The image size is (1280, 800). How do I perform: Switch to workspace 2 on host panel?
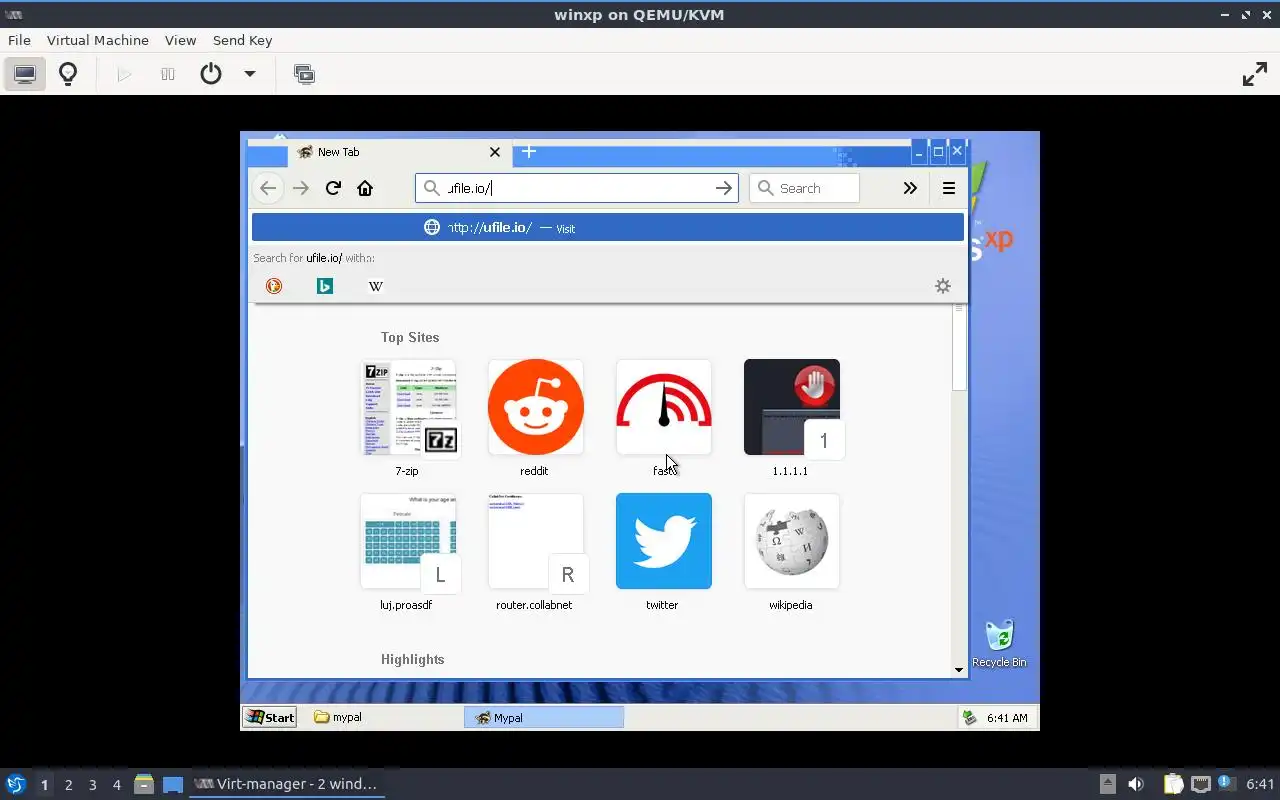(68, 784)
